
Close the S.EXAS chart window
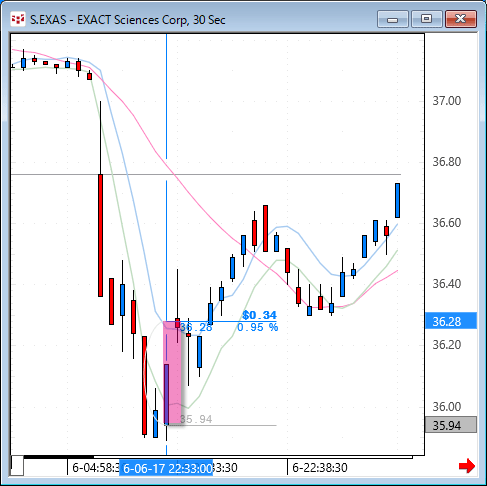pos(461,19)
